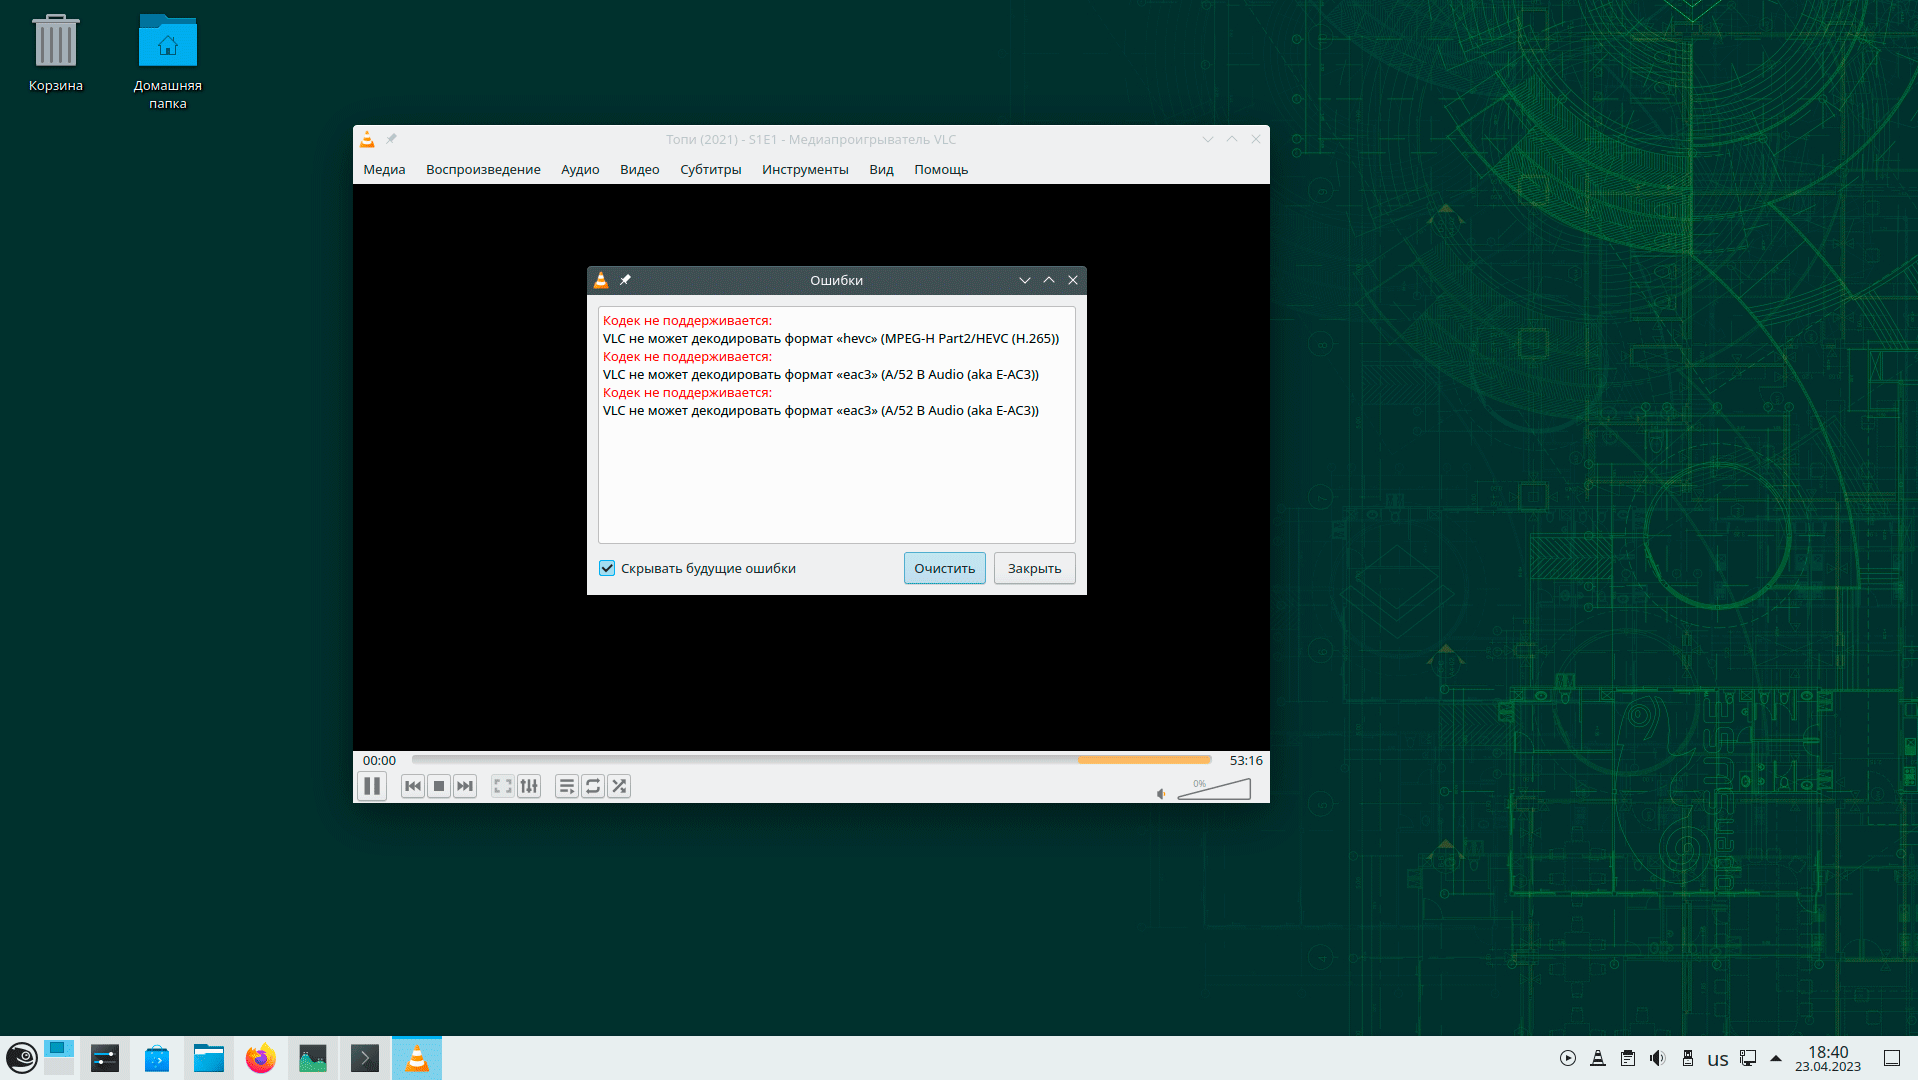
Task: Show the playlist panel
Action: 566,787
